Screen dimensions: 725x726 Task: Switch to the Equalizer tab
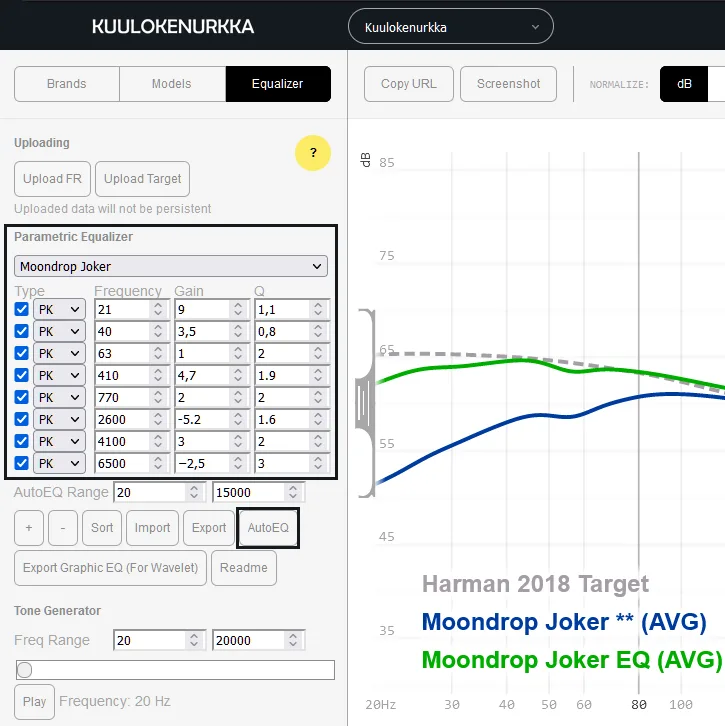278,84
